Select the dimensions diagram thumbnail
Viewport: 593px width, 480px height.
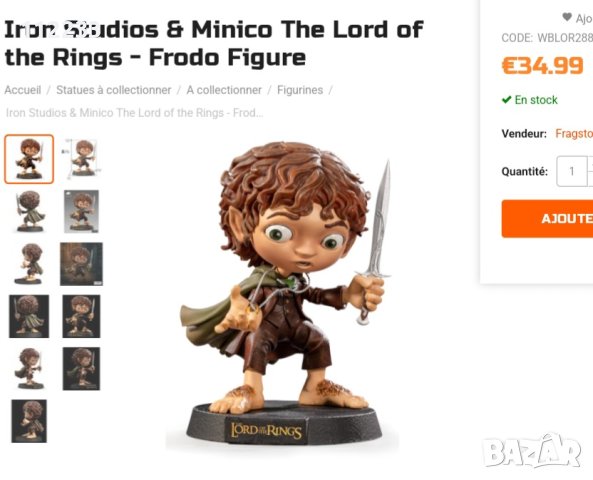[82, 159]
